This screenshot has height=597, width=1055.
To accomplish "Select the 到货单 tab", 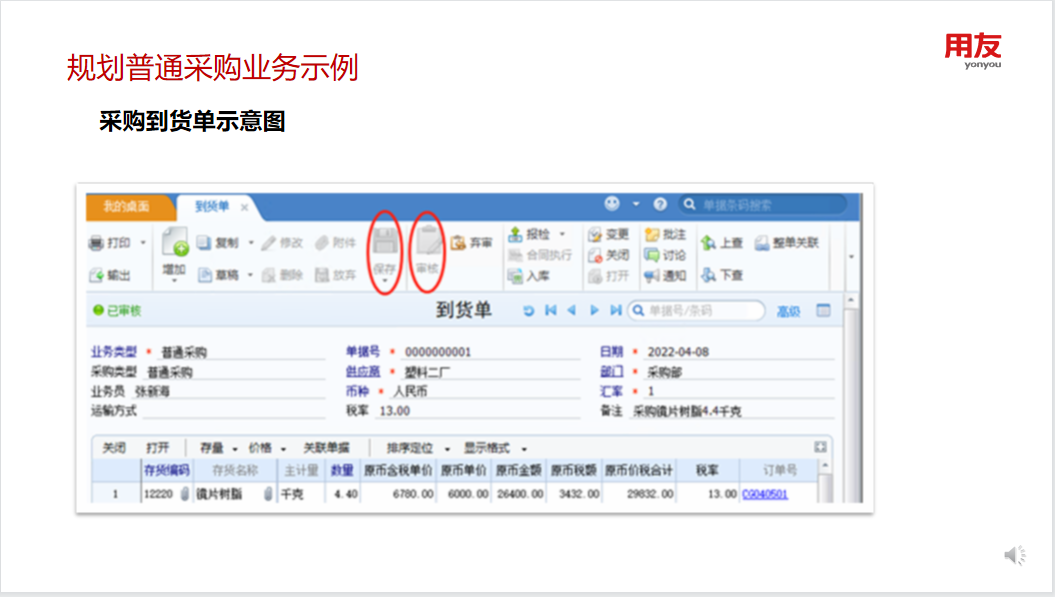I will point(212,207).
